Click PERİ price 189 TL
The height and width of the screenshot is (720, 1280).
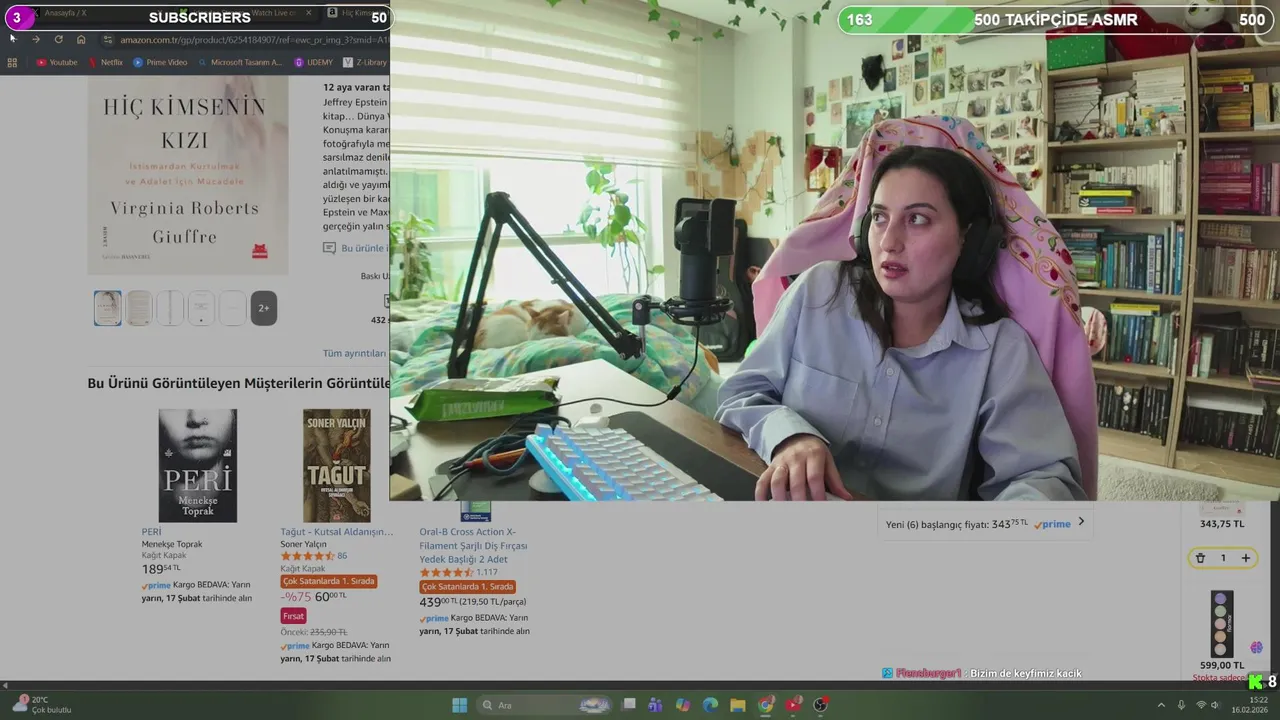(x=161, y=569)
